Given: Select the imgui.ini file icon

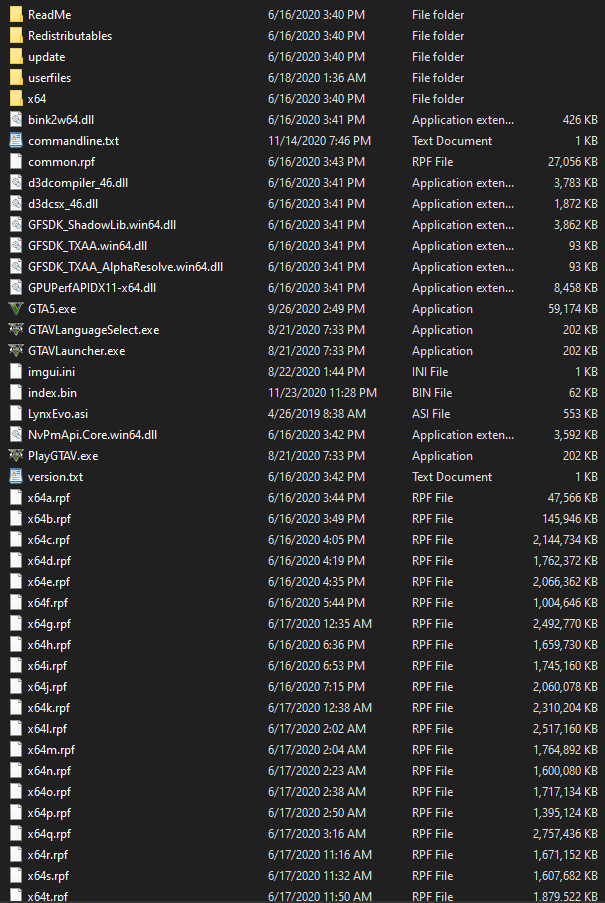Looking at the screenshot, I should point(16,371).
